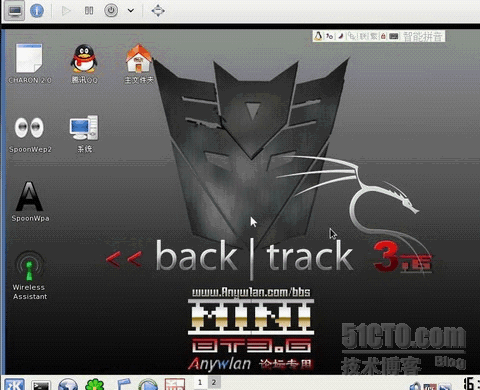Click the taskbar clock

[471, 383]
